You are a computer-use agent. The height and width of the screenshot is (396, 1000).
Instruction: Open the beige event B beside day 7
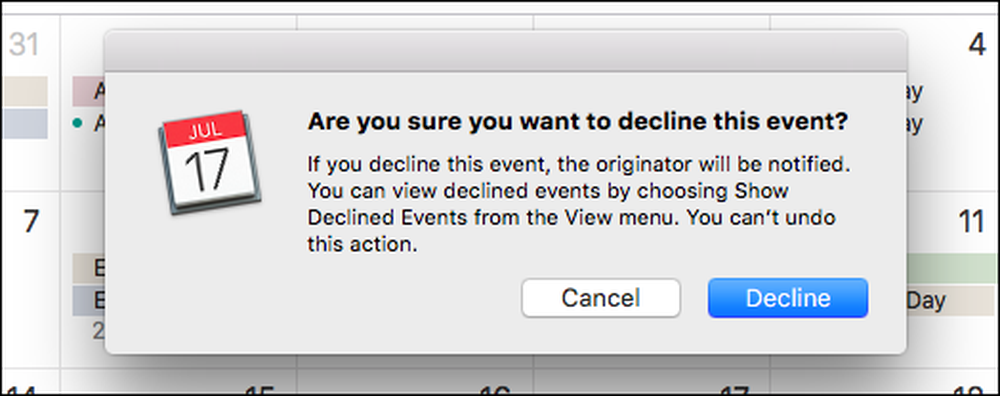pyautogui.click(x=89, y=268)
